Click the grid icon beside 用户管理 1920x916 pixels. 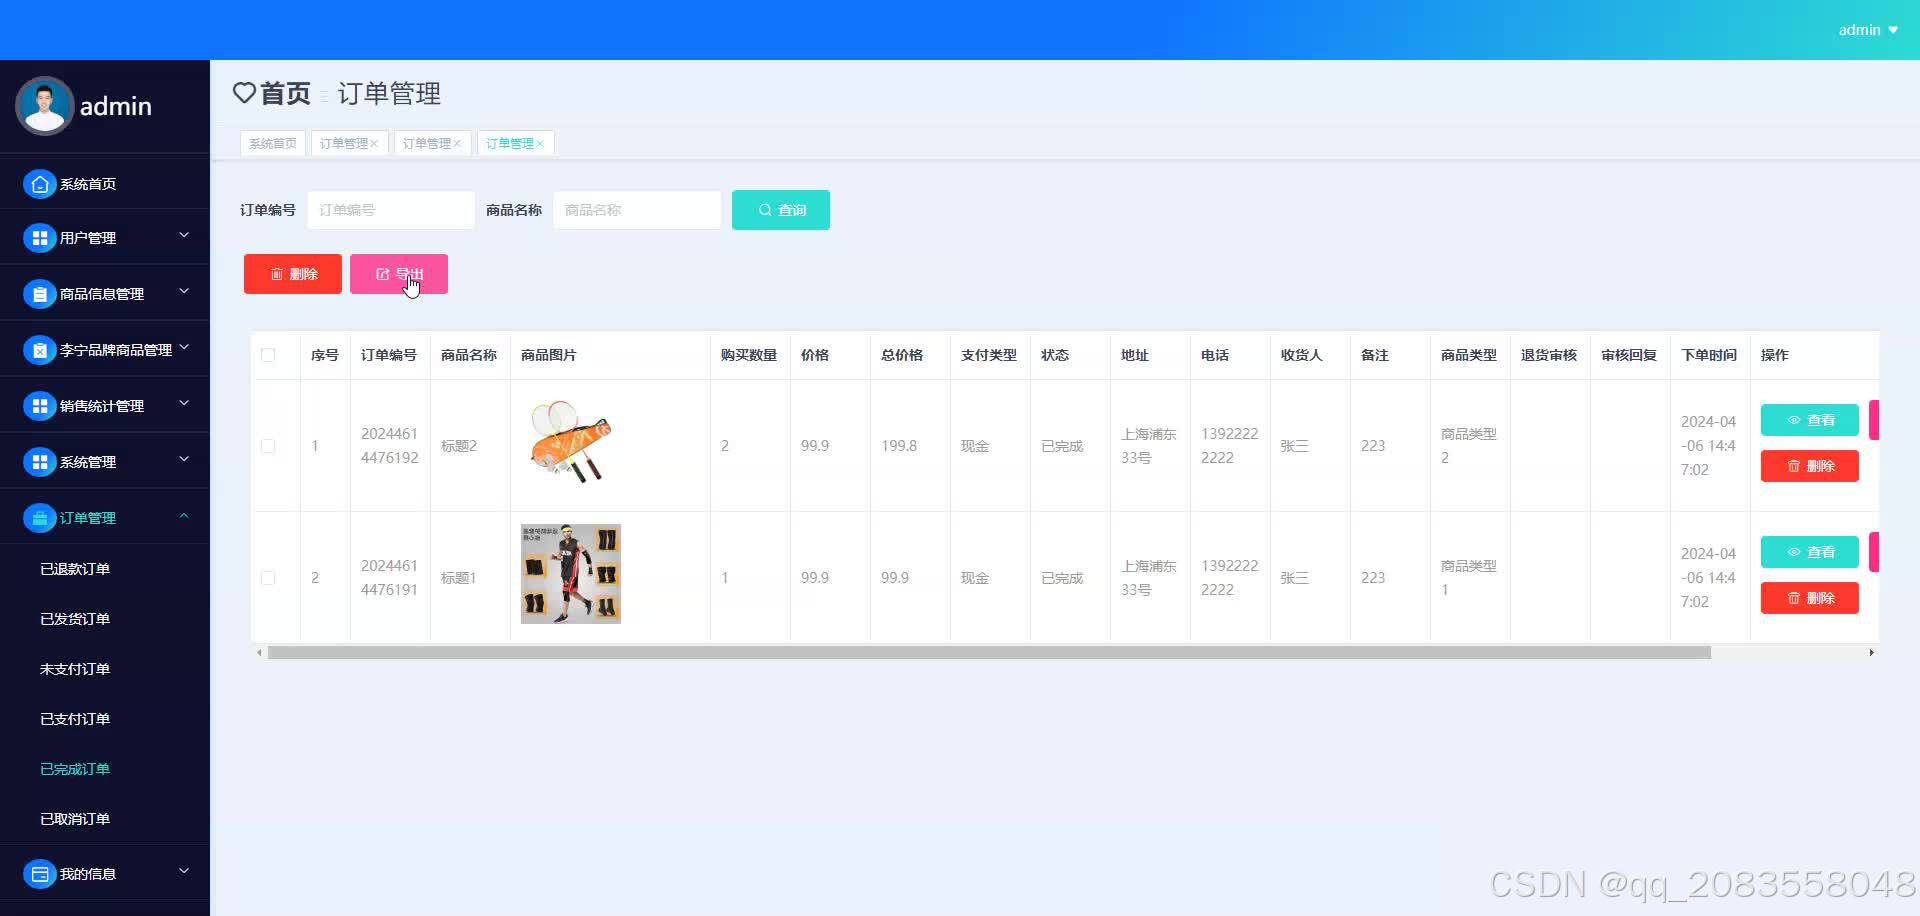point(39,238)
